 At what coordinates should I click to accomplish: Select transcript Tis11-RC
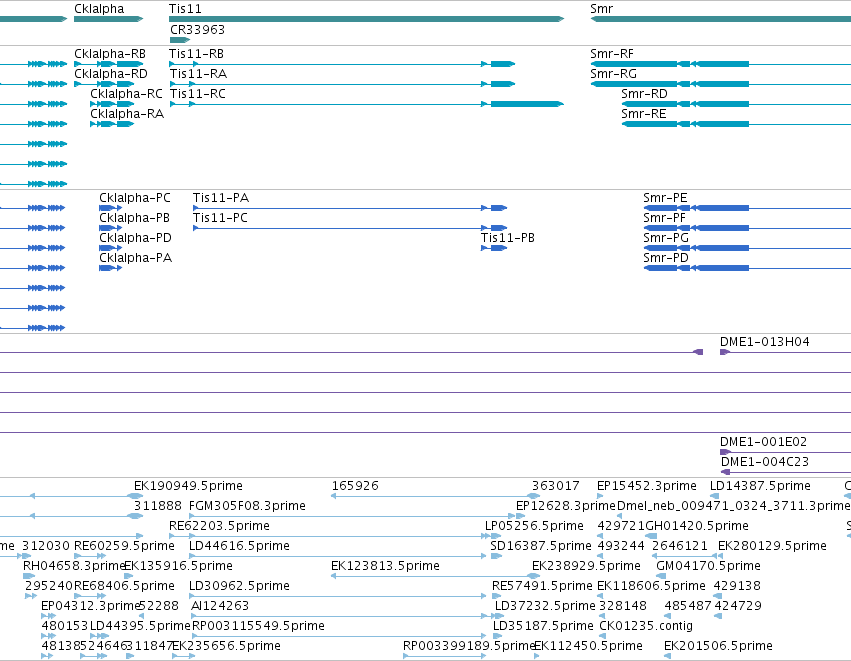[367, 104]
